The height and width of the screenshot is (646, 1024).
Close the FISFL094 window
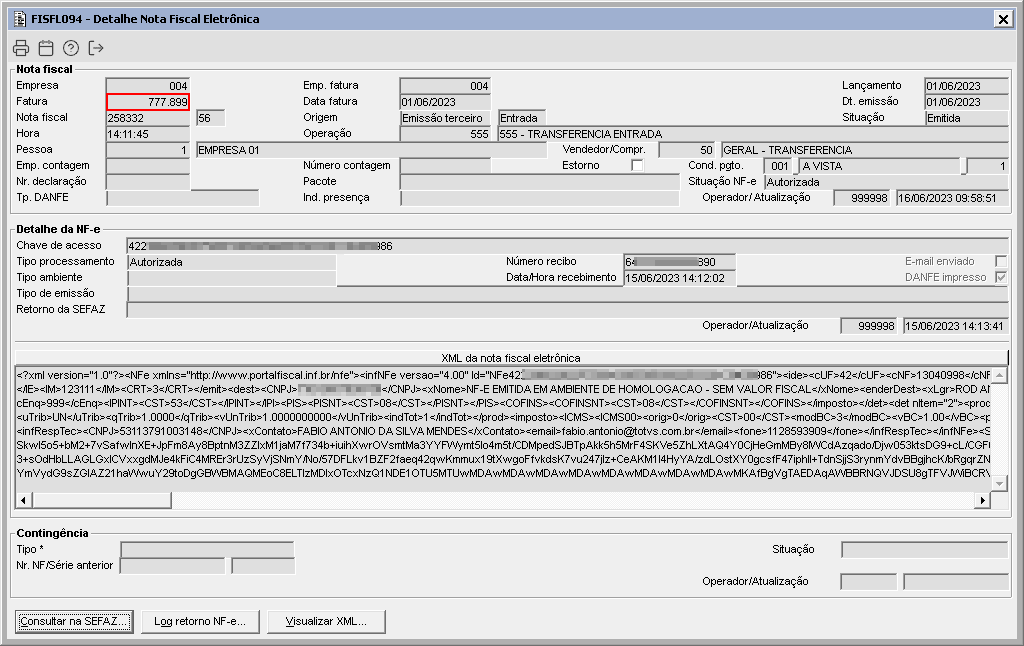tap(1003, 19)
